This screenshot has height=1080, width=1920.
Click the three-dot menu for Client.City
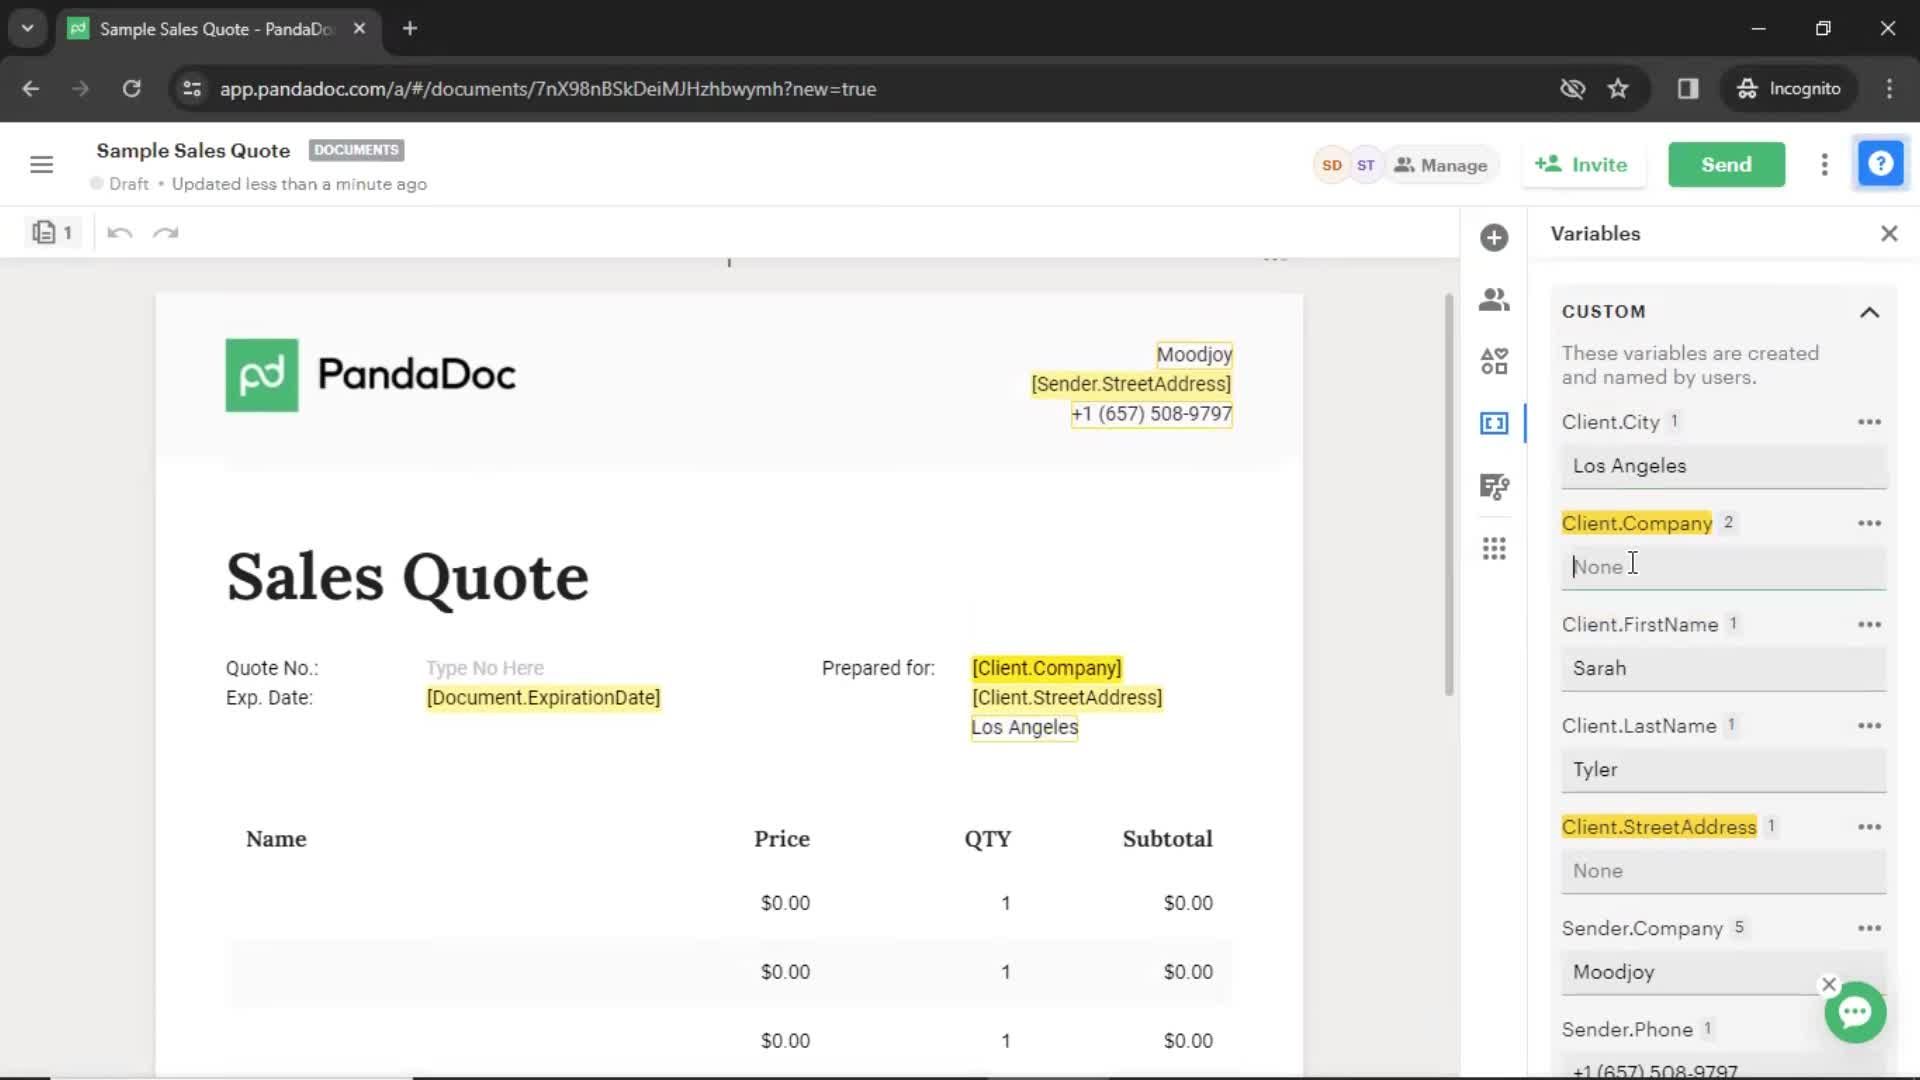tap(1870, 421)
